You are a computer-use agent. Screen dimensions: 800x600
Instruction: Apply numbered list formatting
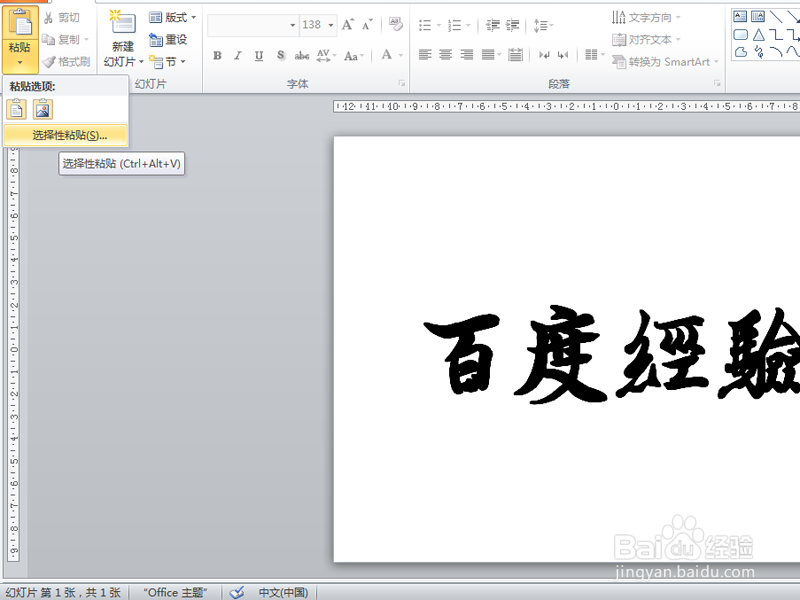[x=454, y=25]
